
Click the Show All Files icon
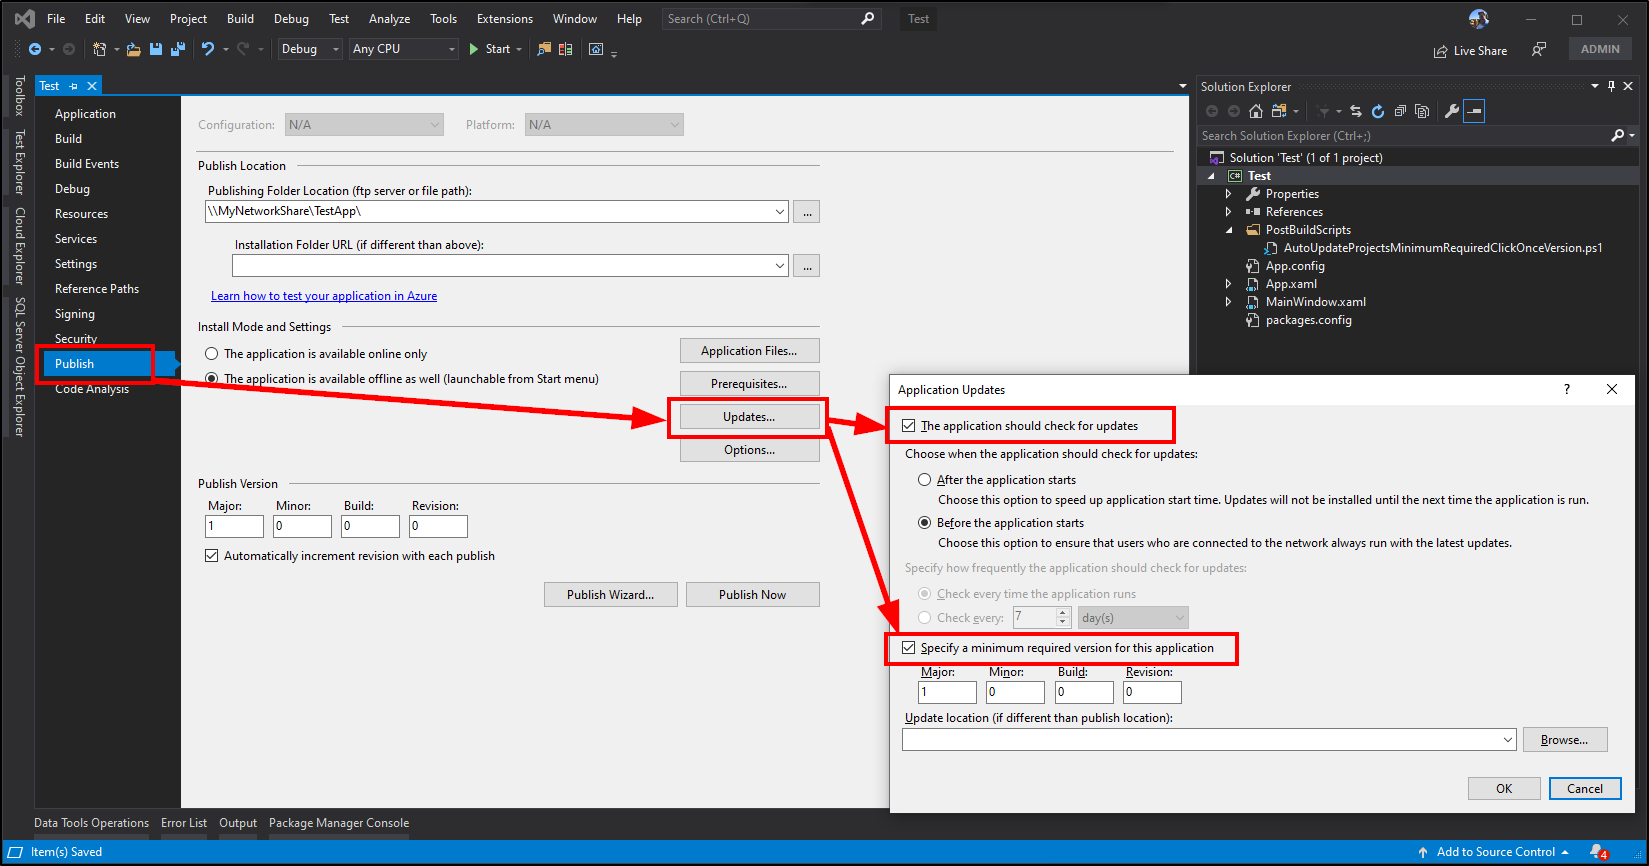coord(1422,111)
